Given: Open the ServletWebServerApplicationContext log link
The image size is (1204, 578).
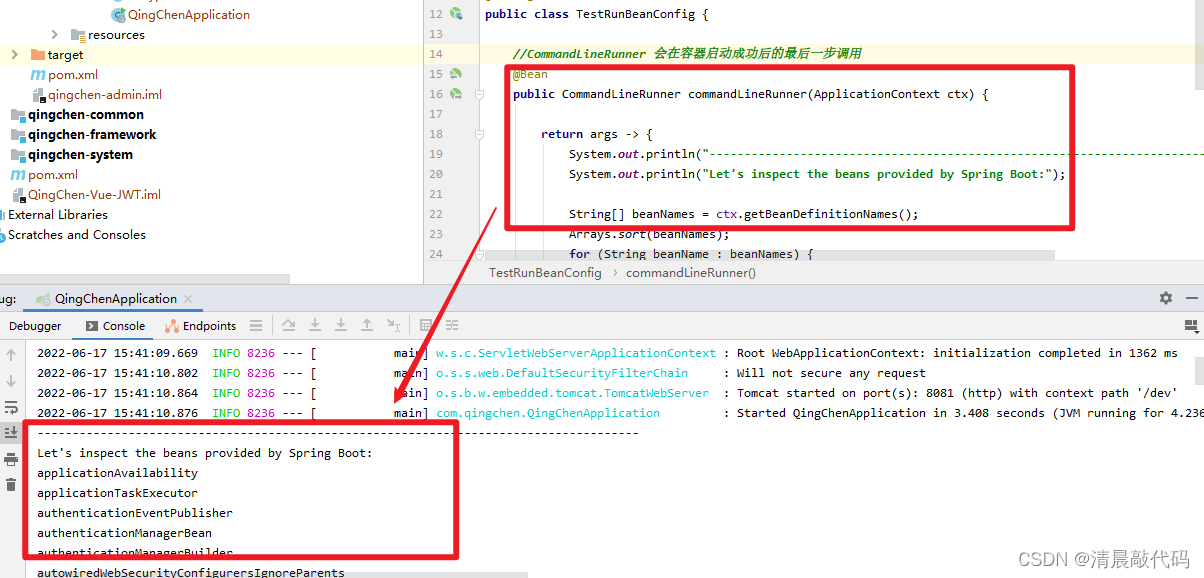Looking at the screenshot, I should click(x=576, y=353).
